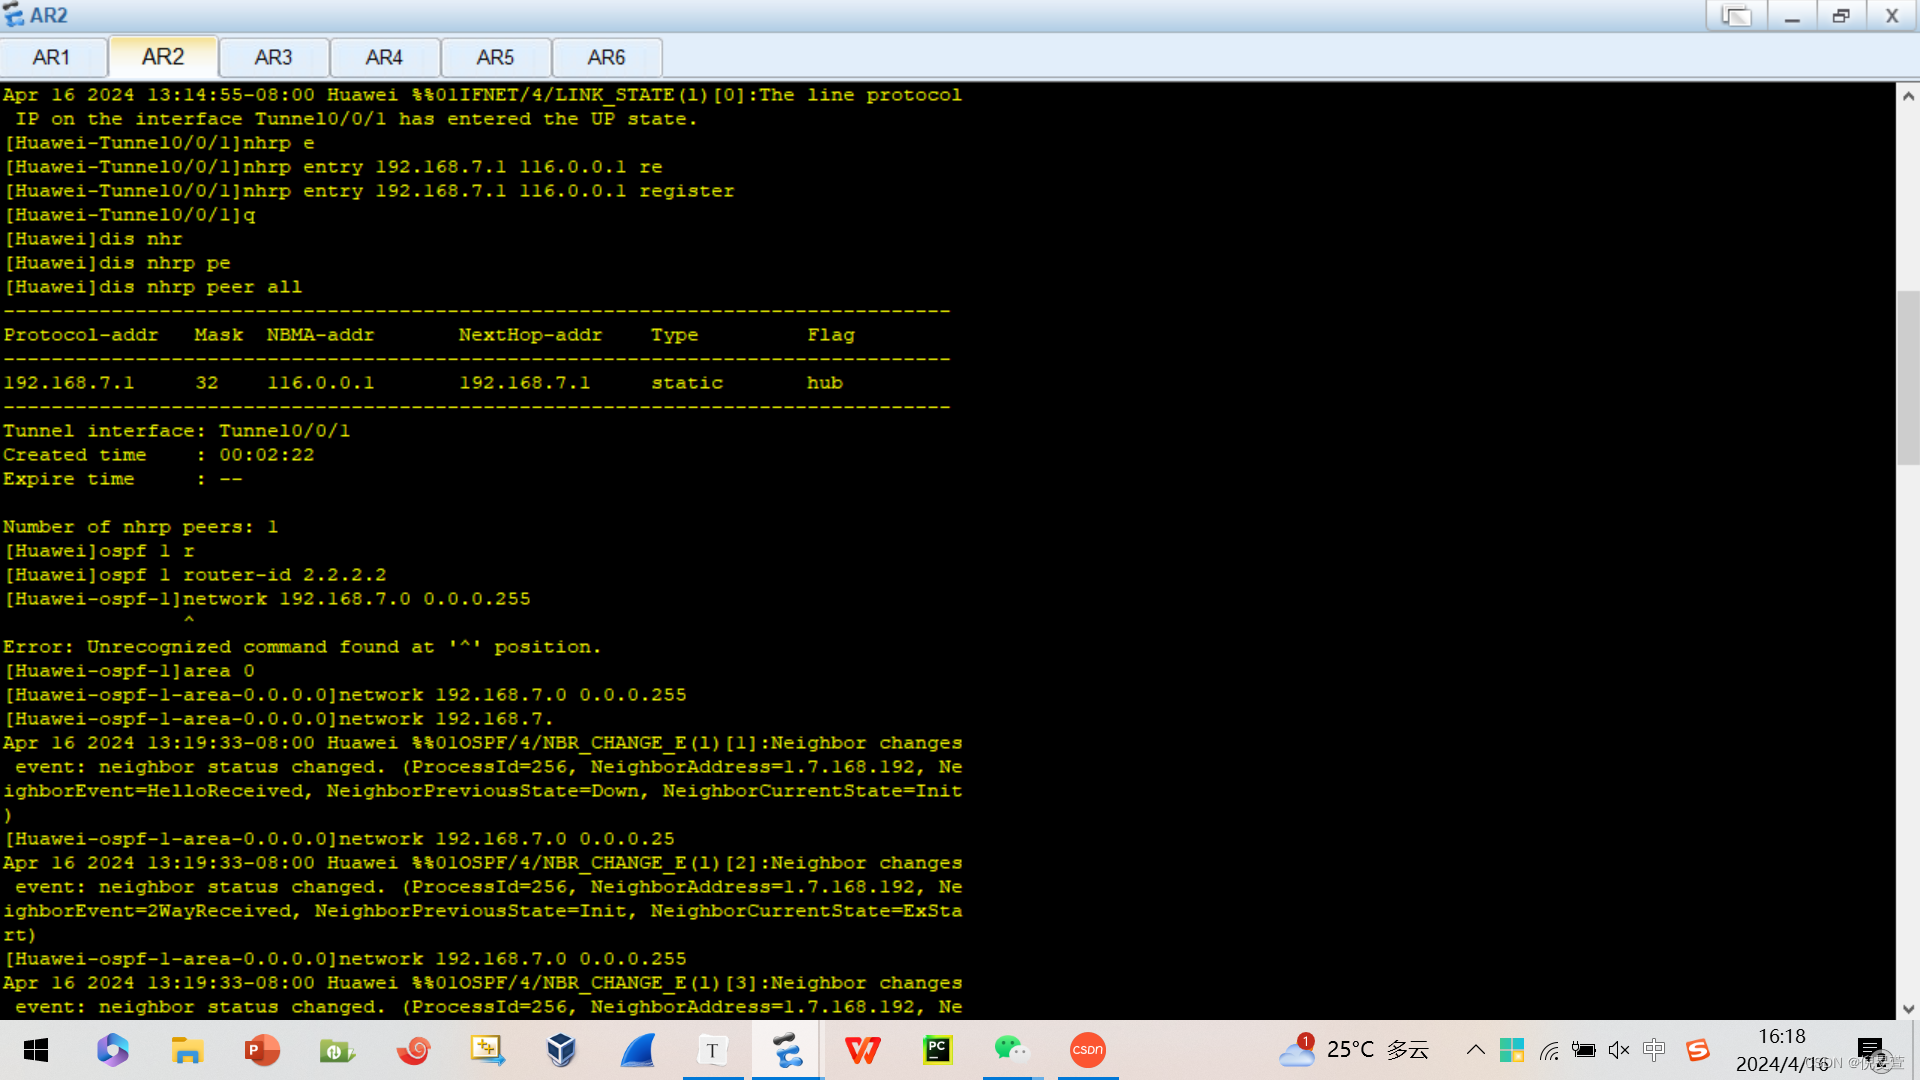
Task: Launch Microsoft Copilot from taskbar
Action: (x=112, y=1050)
